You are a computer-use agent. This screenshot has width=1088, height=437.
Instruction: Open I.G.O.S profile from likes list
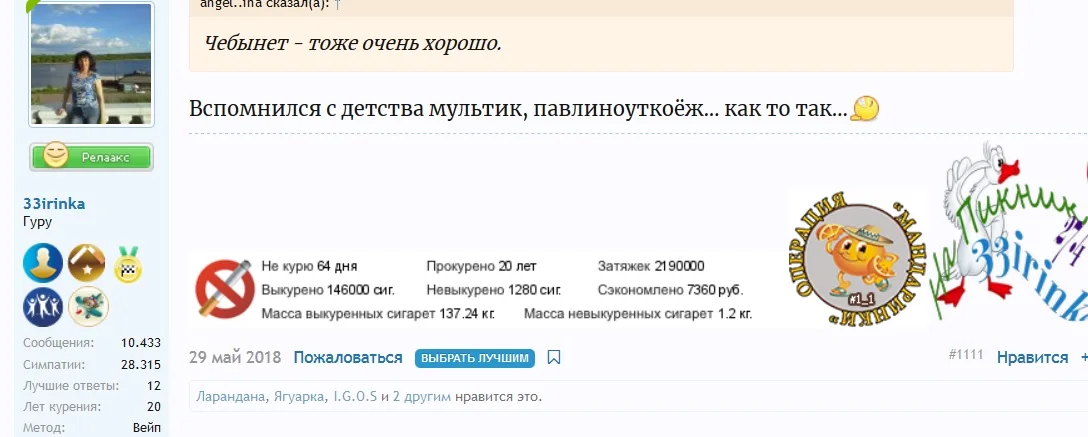pyautogui.click(x=355, y=397)
